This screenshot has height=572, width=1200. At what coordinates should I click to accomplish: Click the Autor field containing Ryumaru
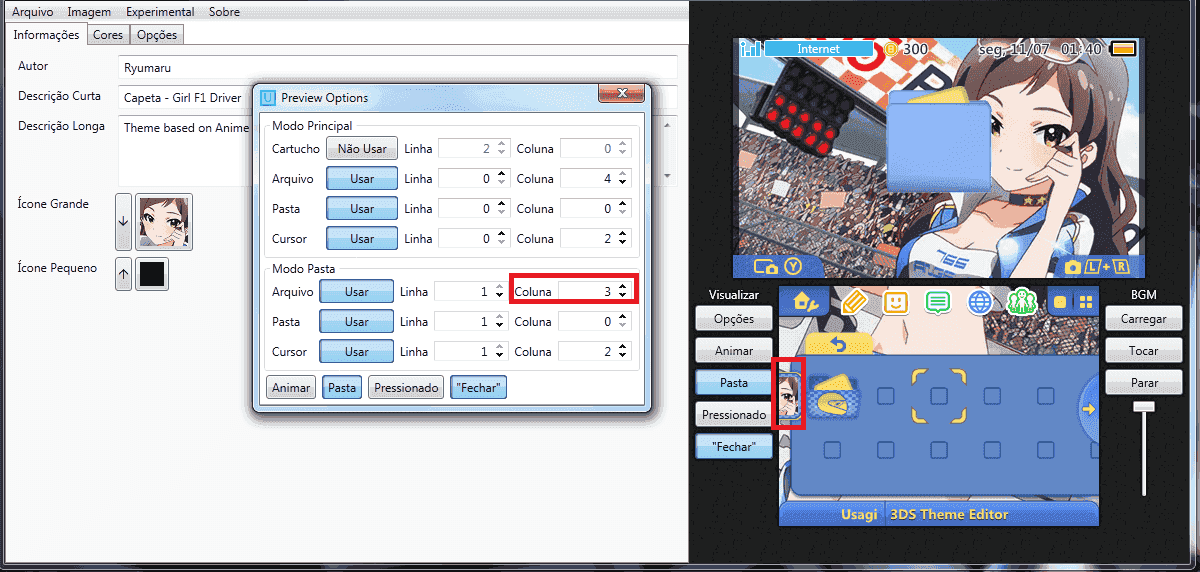[398, 67]
